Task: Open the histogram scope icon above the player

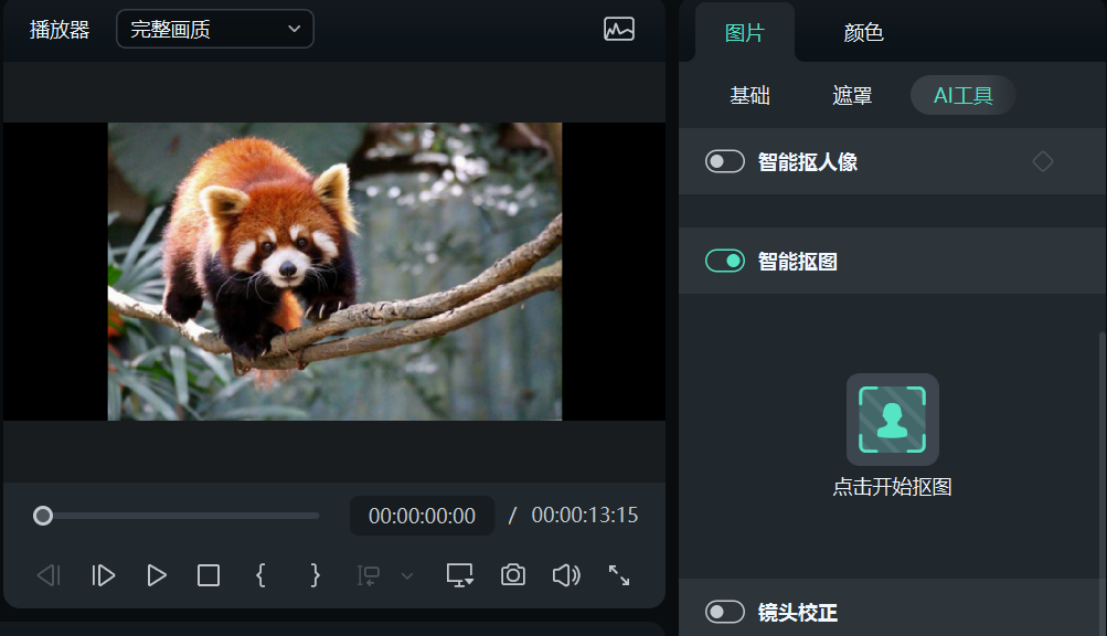Action: pyautogui.click(x=620, y=29)
